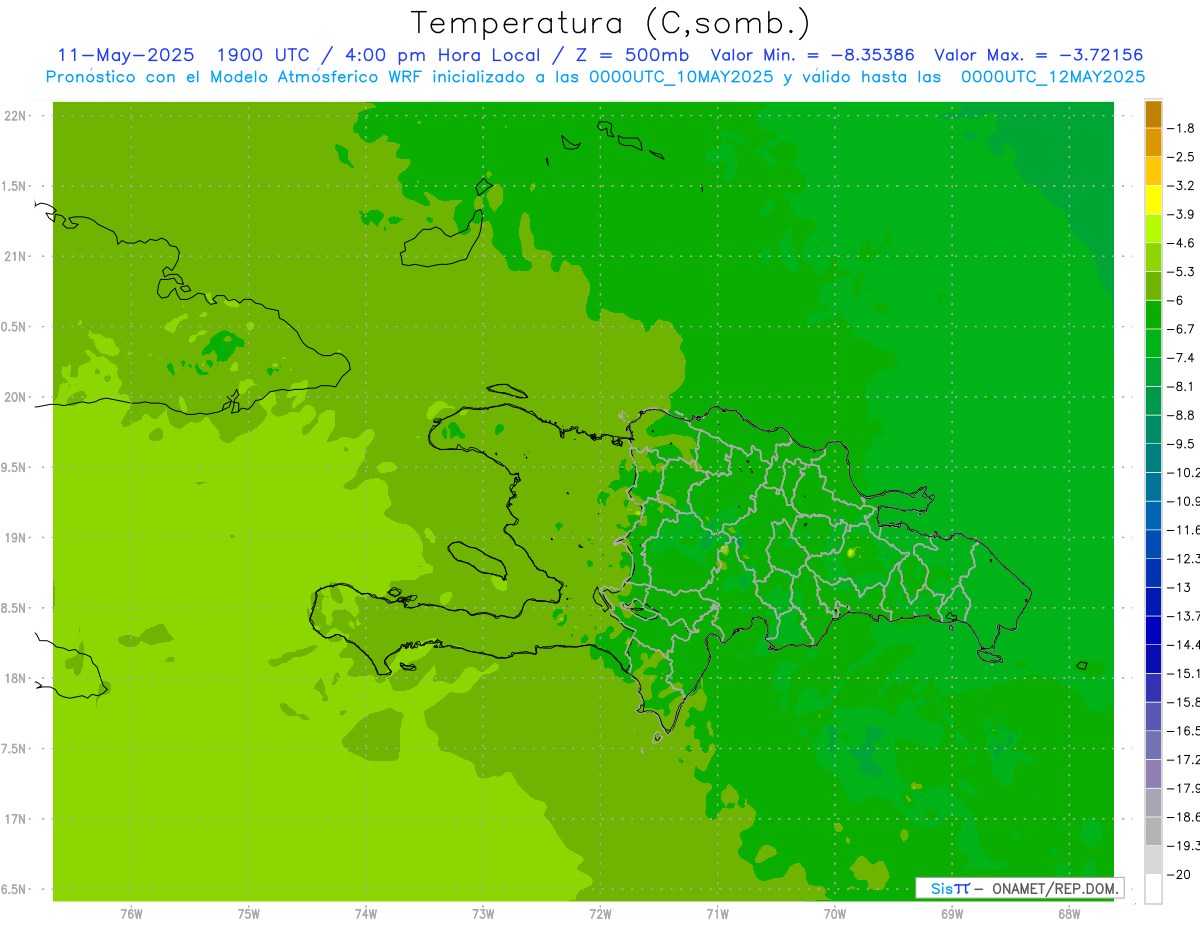Click the 'Z = 500mb' level text

pyautogui.click(x=632, y=55)
